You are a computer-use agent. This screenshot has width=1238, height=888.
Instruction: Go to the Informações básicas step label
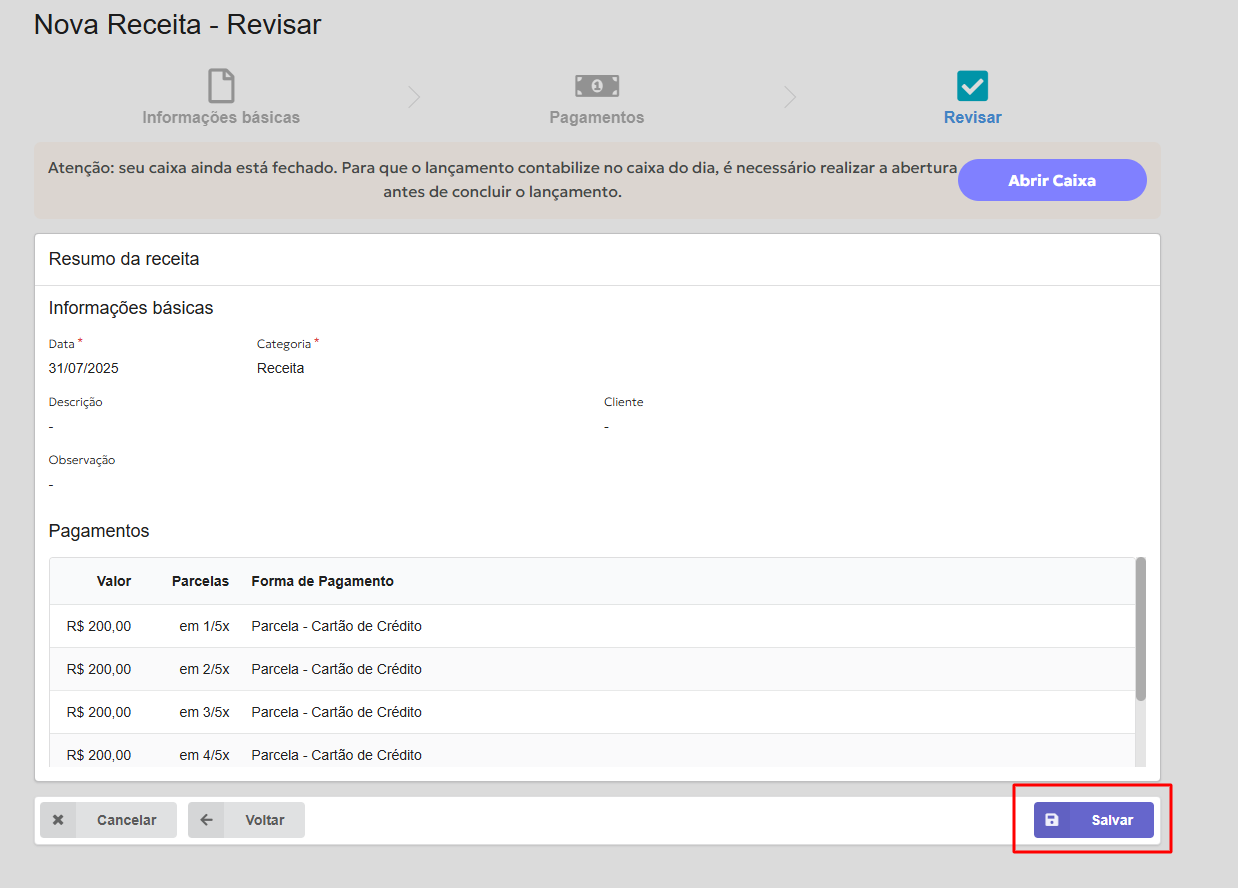pos(221,117)
